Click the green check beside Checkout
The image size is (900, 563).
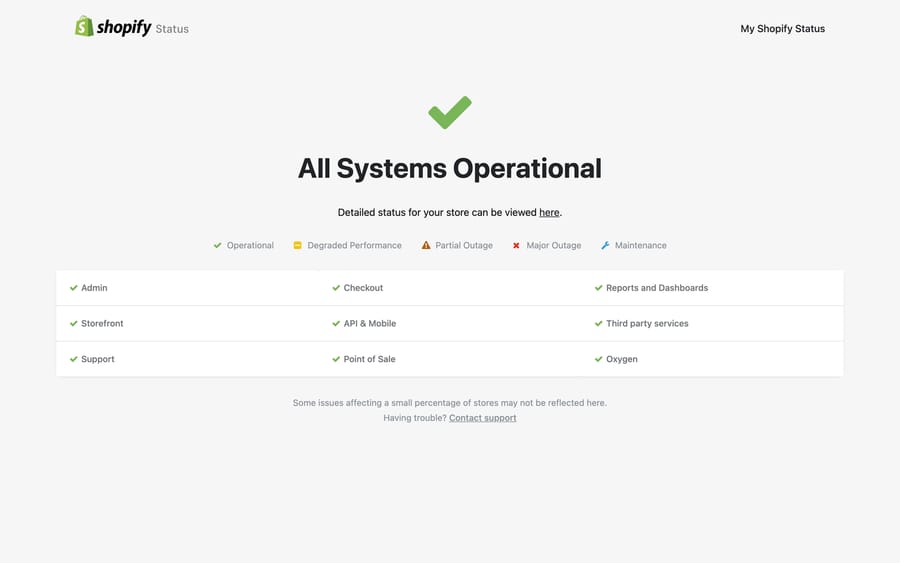pos(336,288)
